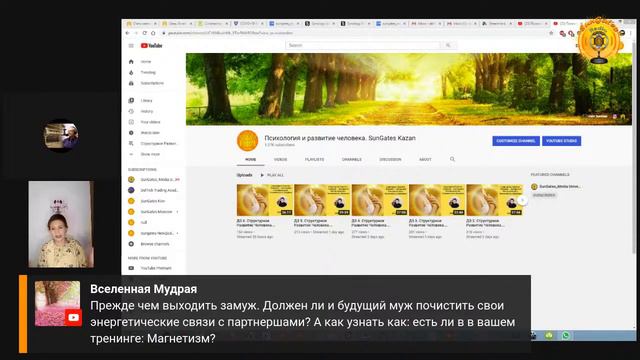Click the small circular participant video
Viewport: 640px width, 360px height.
pos(61,136)
